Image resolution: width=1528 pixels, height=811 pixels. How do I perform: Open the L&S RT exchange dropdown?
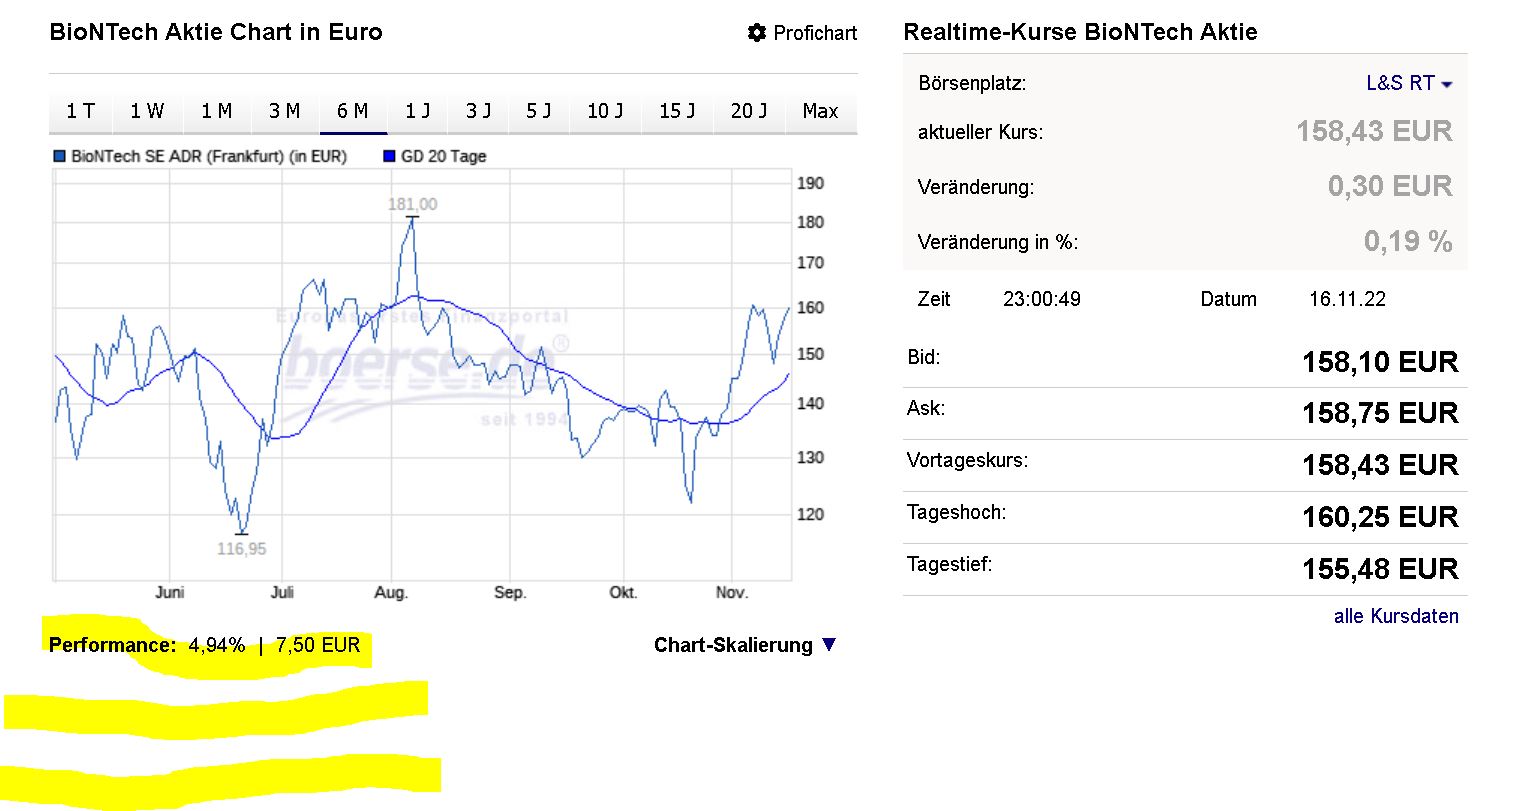[1409, 83]
